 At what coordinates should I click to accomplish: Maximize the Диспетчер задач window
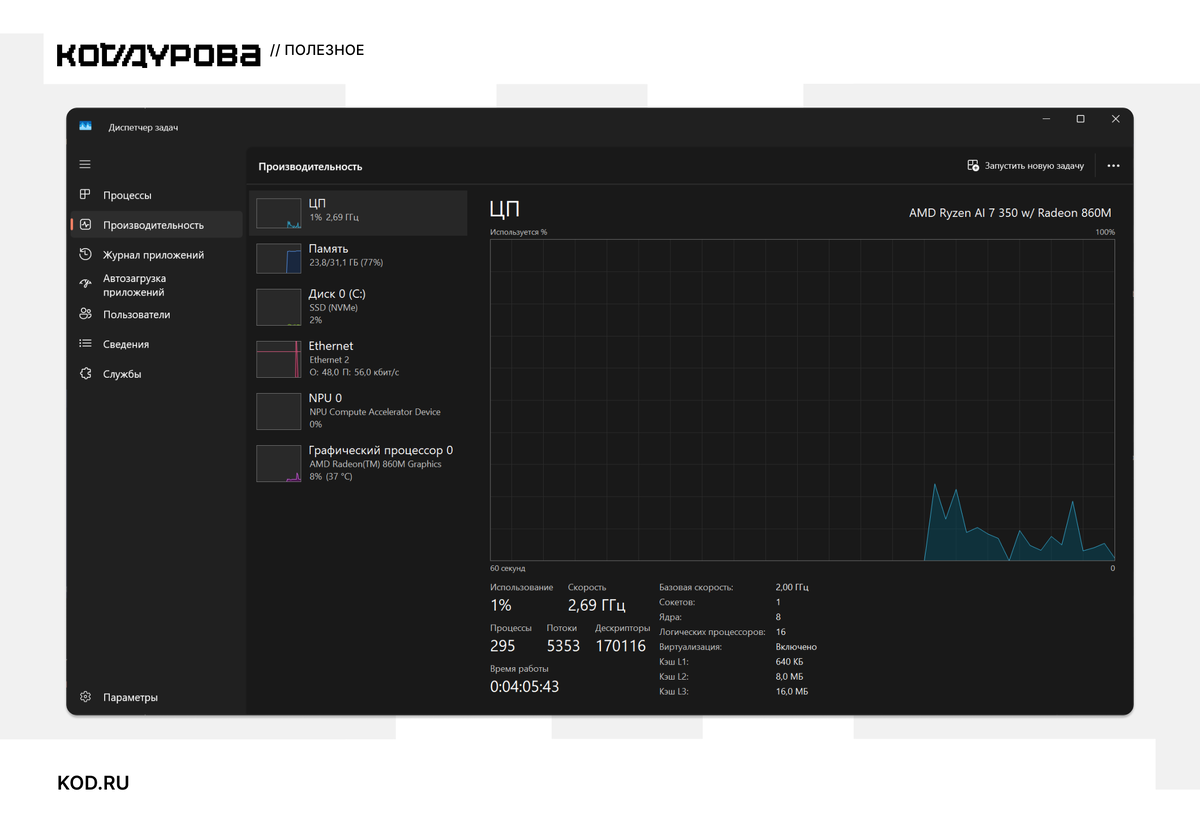point(1080,119)
